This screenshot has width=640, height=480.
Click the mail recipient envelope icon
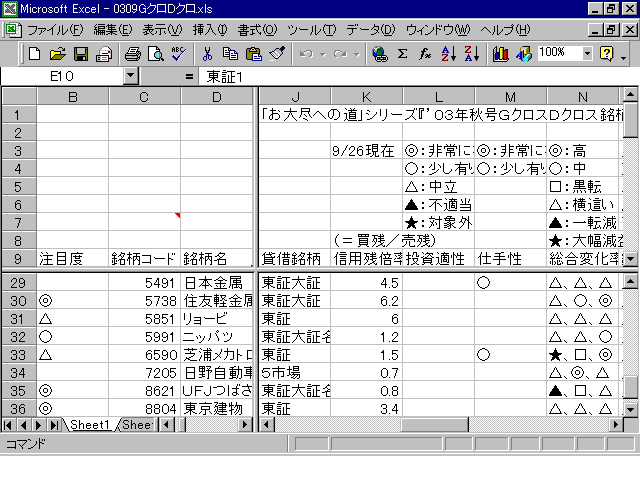tap(104, 54)
